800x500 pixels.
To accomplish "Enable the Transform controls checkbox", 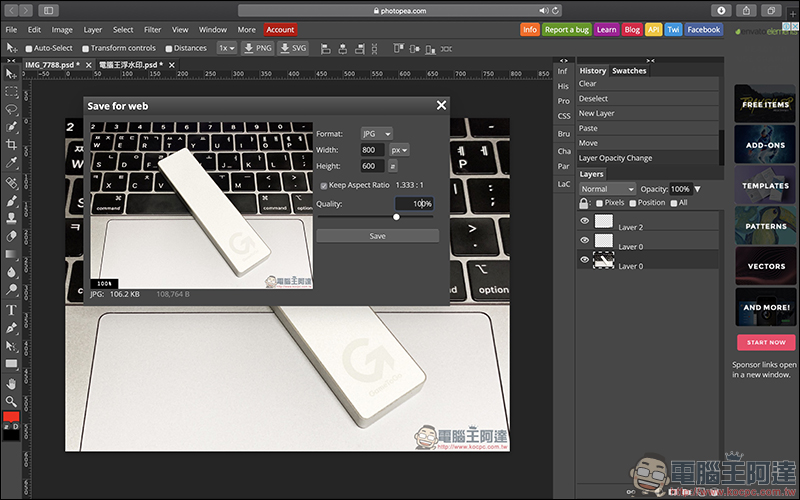I will click(86, 48).
